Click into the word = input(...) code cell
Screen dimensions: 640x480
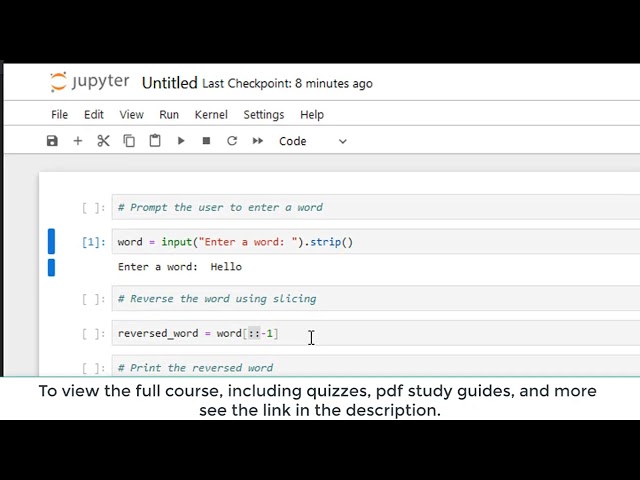376,242
